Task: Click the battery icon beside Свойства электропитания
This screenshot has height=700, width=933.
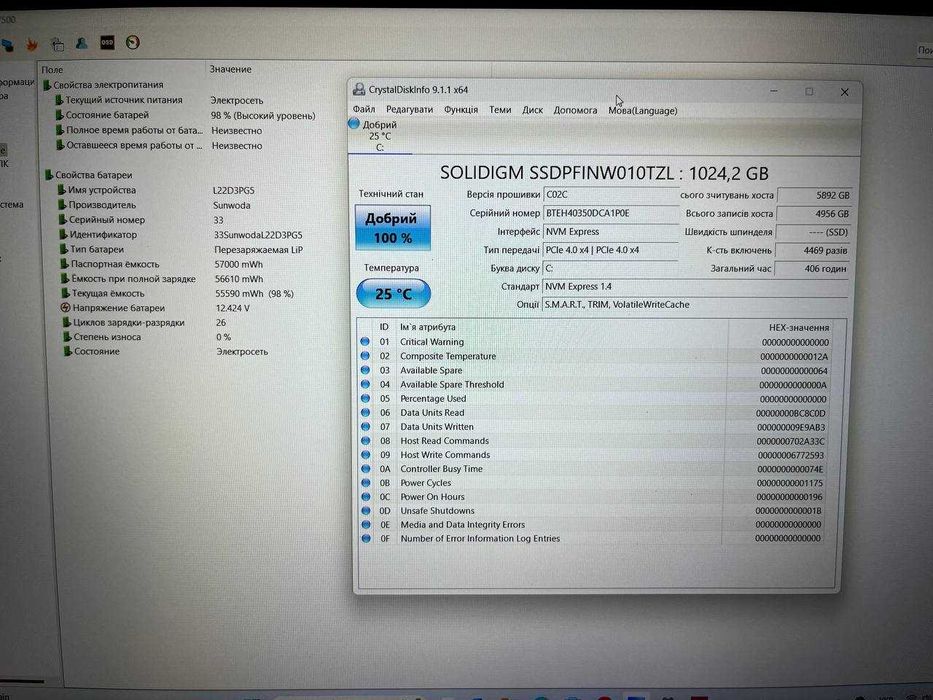Action: click(x=47, y=85)
